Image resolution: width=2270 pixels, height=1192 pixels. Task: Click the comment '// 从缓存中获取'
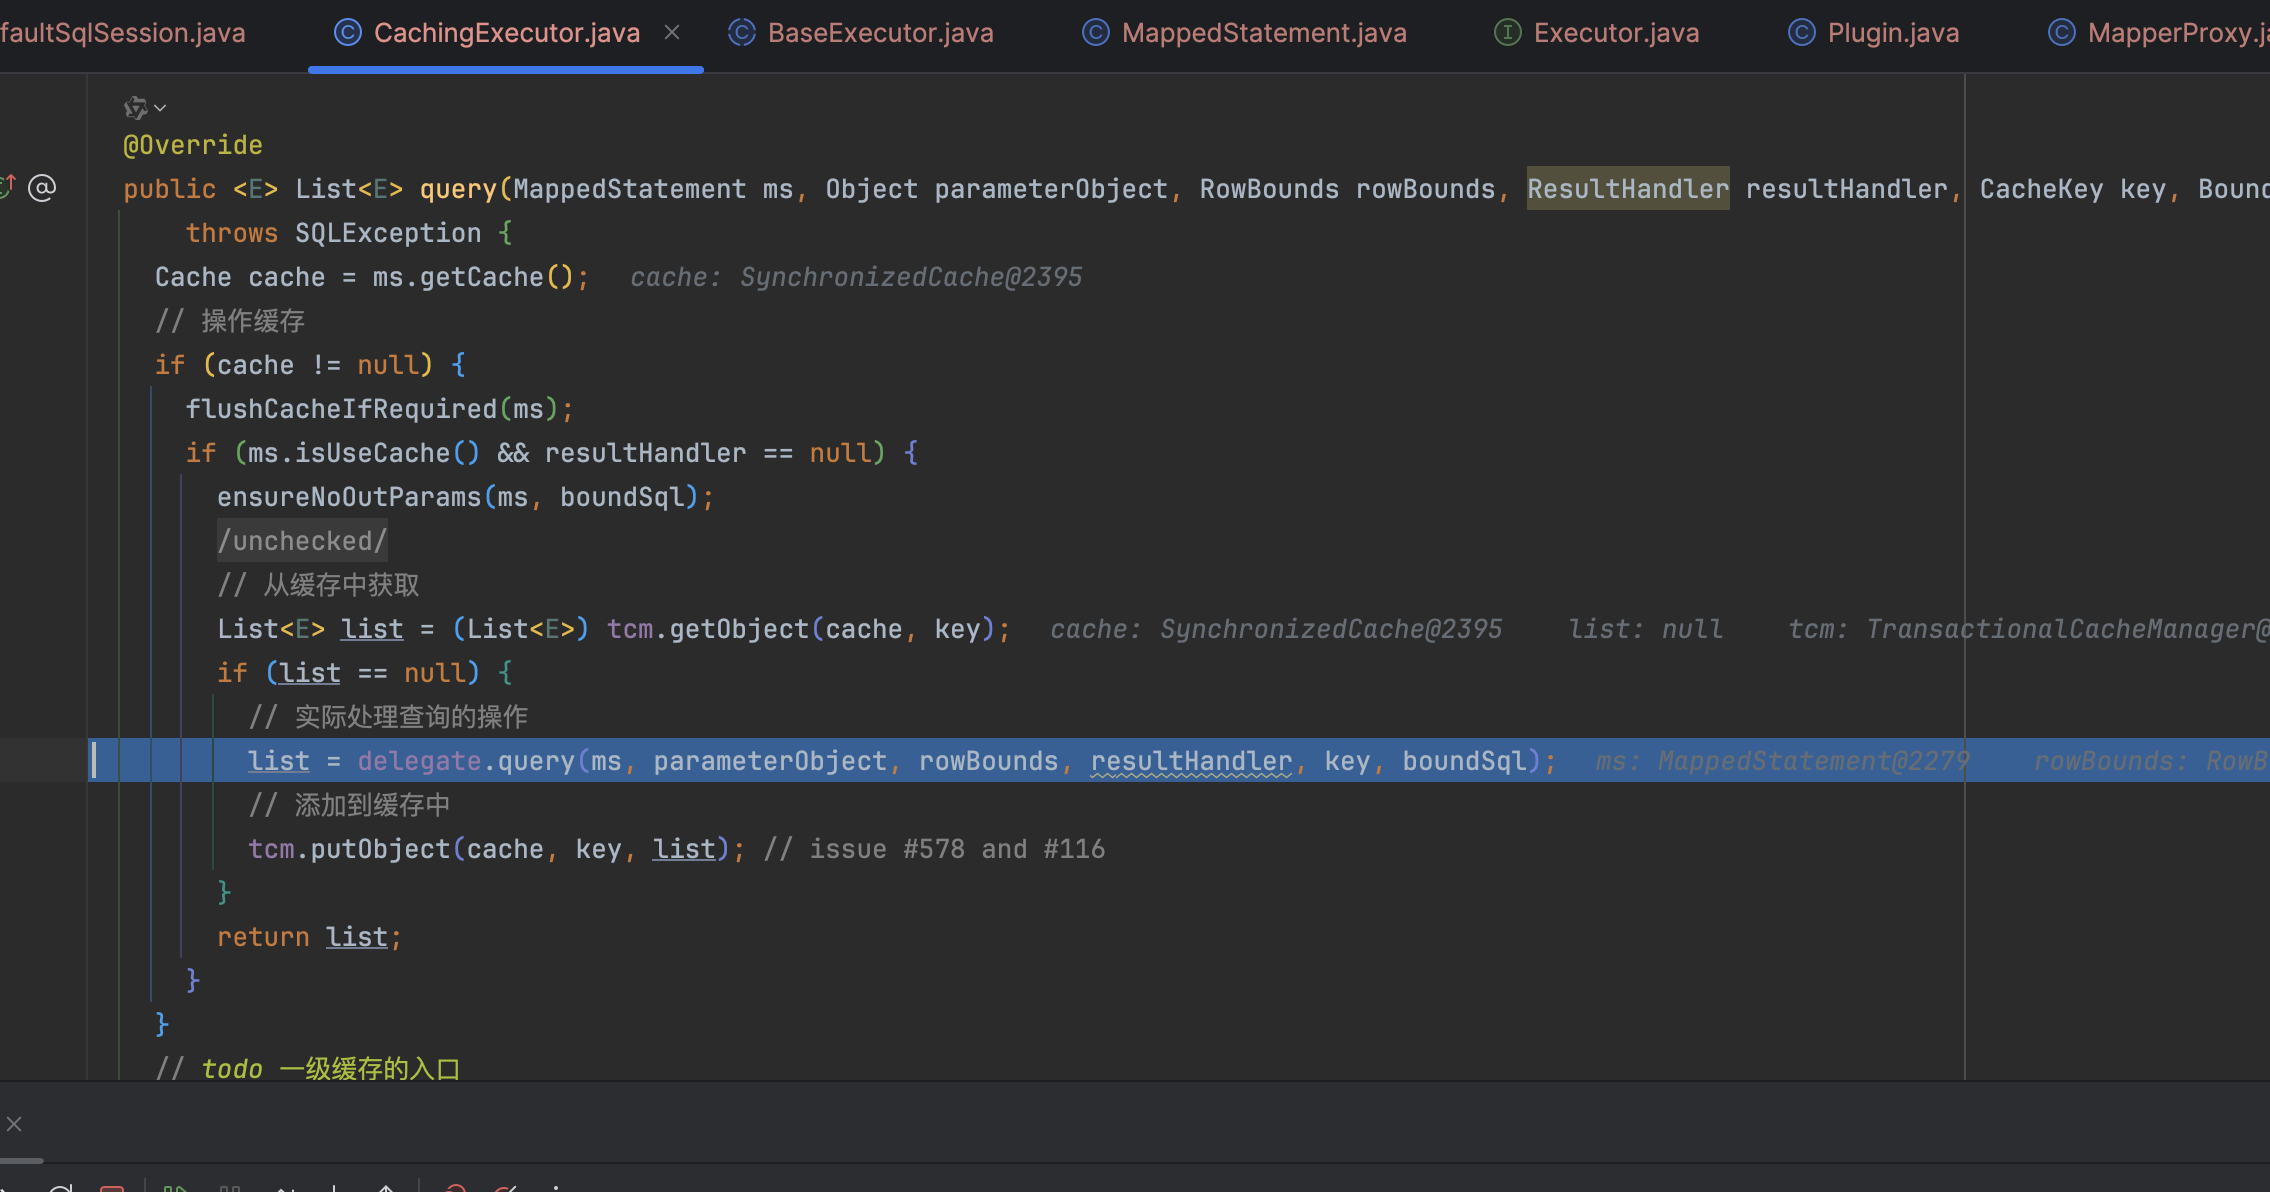coord(318,585)
